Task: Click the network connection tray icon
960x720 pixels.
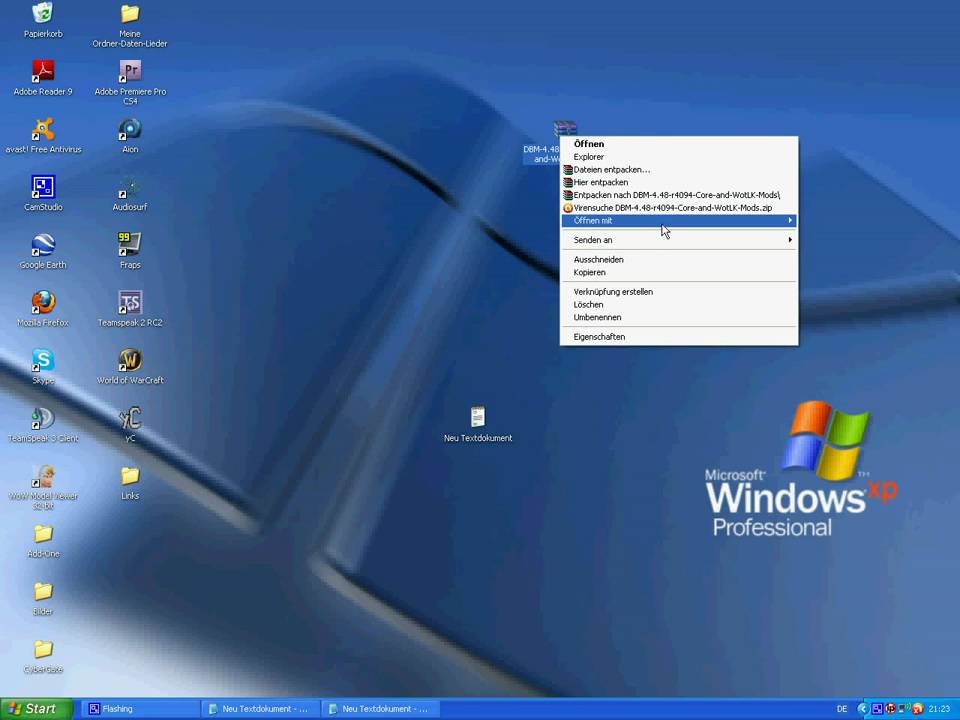Action: [903, 708]
